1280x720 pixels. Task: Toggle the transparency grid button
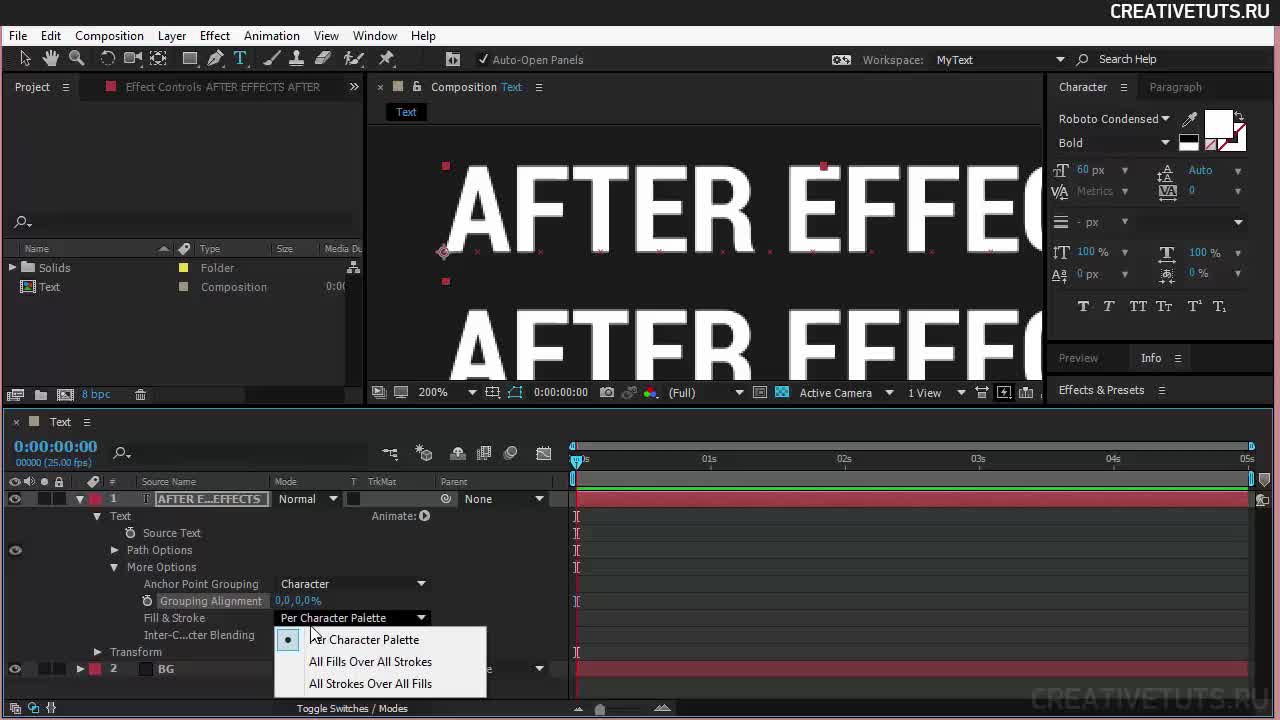click(782, 393)
